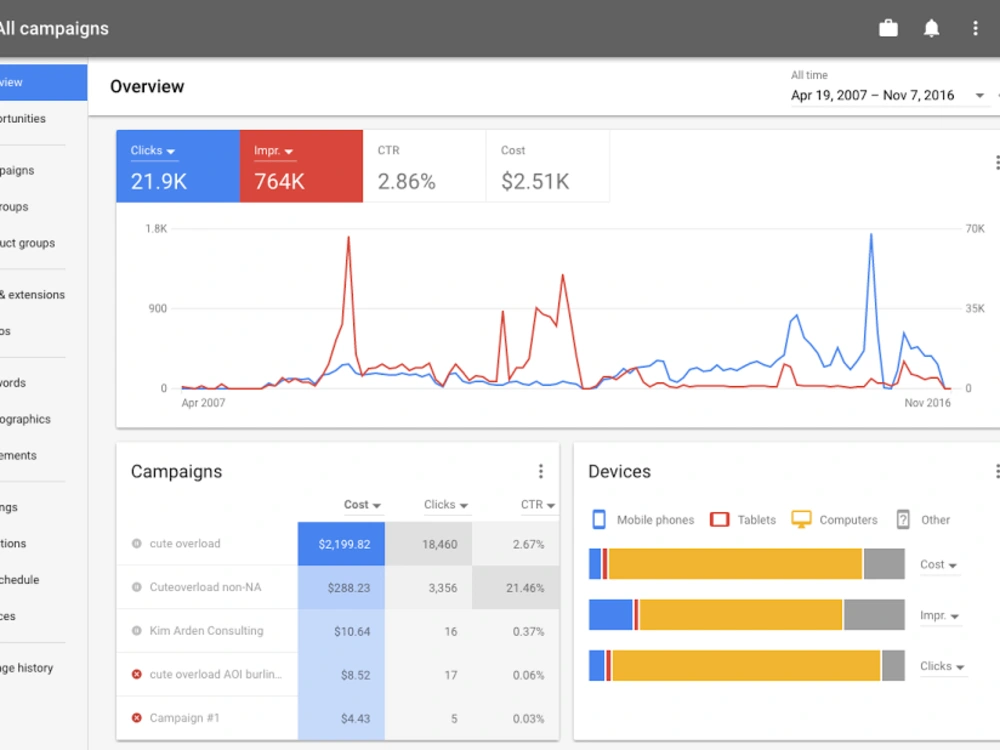Open Opportunities in the sidebar
1000x750 pixels.
pos(23,119)
